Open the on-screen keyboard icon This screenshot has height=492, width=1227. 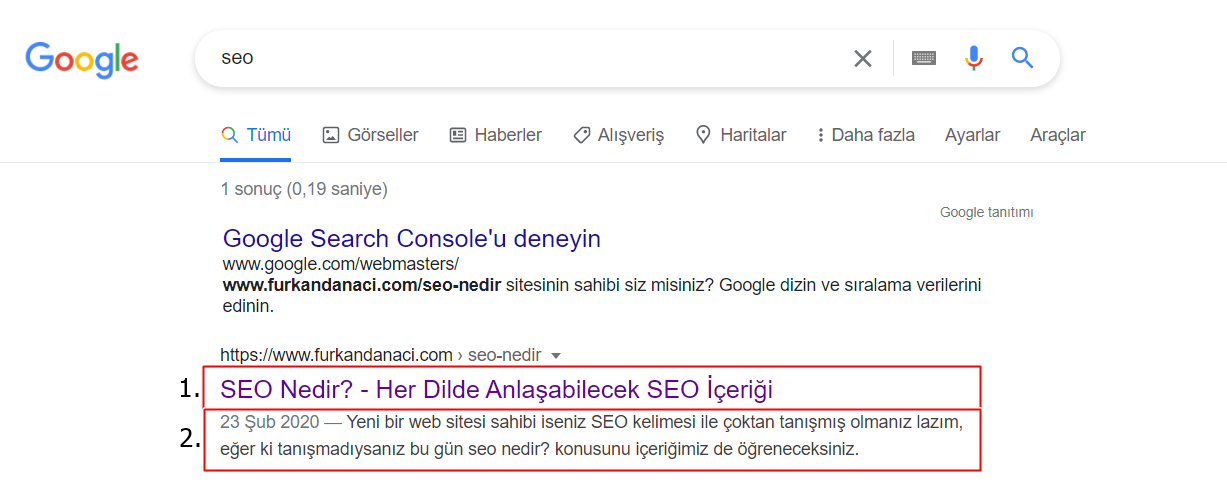924,58
